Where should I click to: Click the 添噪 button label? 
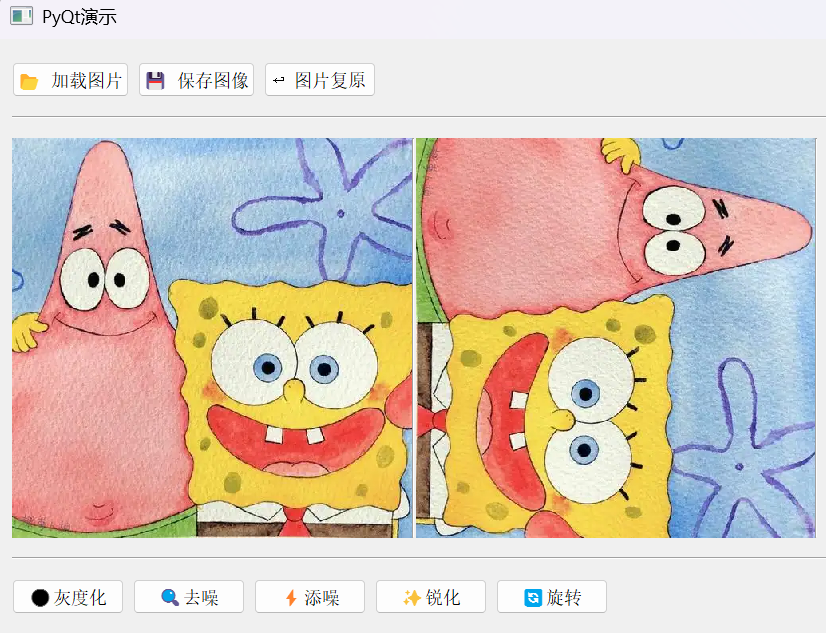click(x=322, y=598)
